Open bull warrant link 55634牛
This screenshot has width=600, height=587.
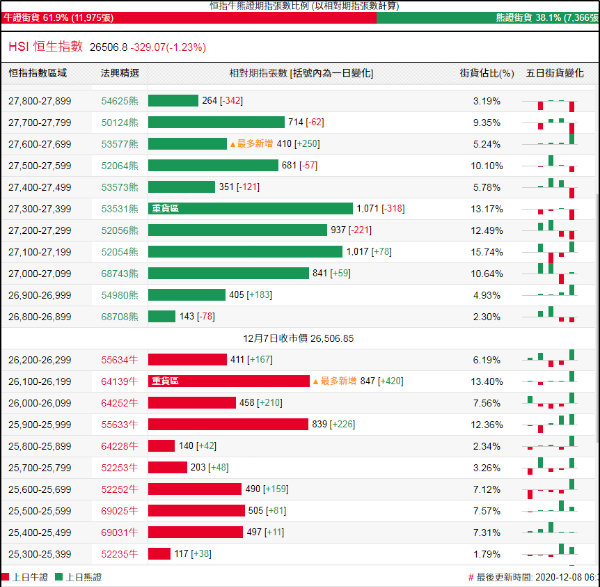tap(119, 360)
